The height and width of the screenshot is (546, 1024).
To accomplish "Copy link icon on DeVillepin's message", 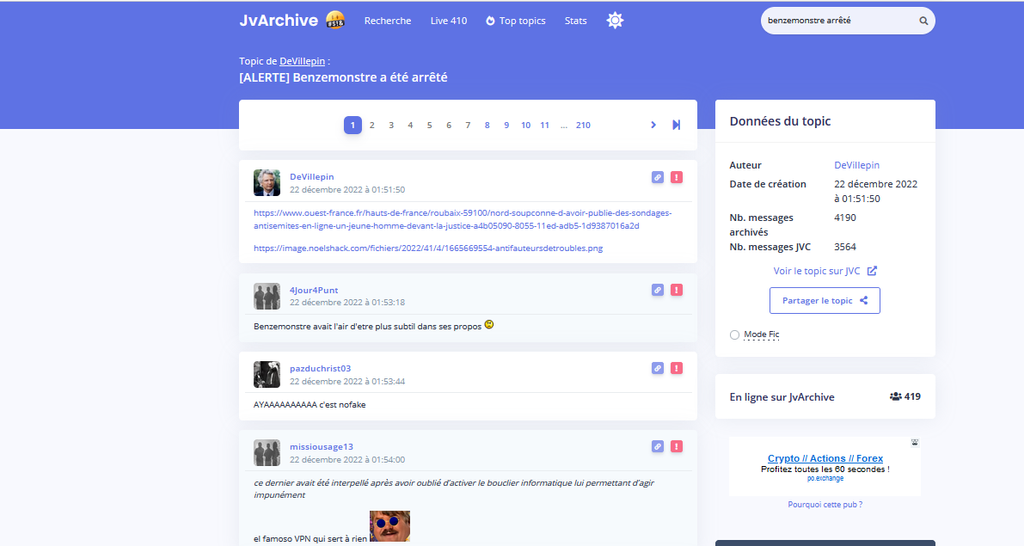I will (657, 177).
